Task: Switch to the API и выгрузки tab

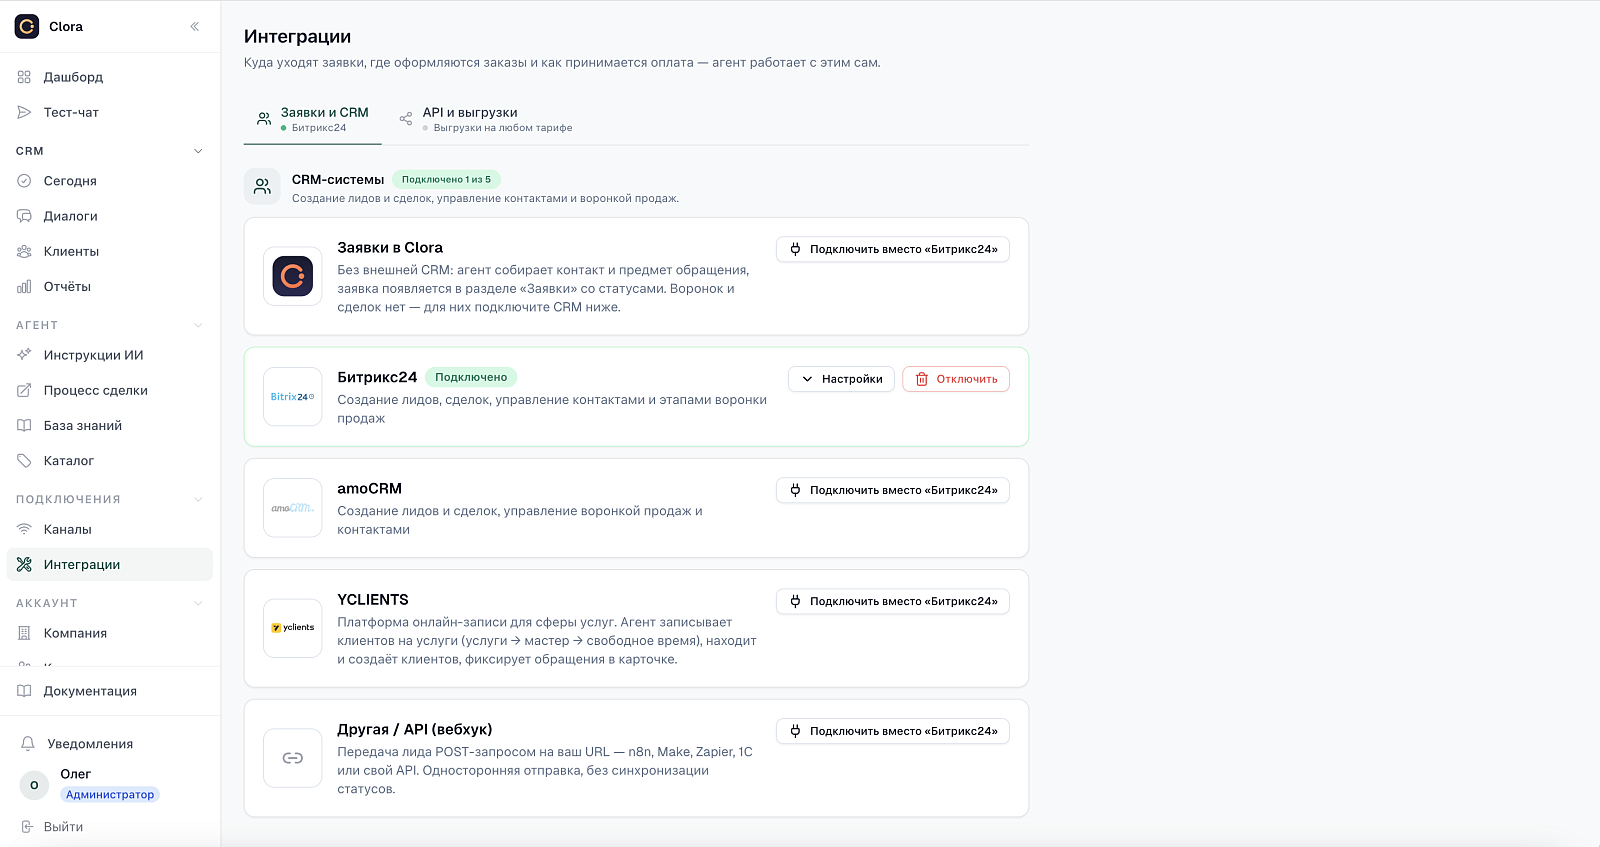Action: click(x=486, y=119)
